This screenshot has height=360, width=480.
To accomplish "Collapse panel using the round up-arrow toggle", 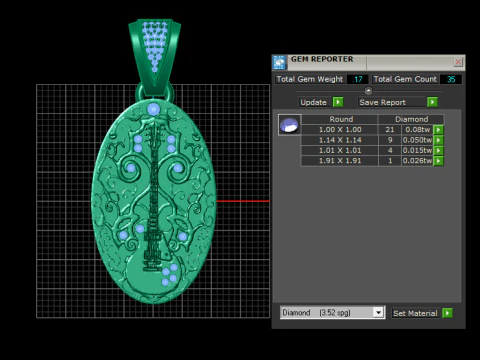I will tap(368, 91).
